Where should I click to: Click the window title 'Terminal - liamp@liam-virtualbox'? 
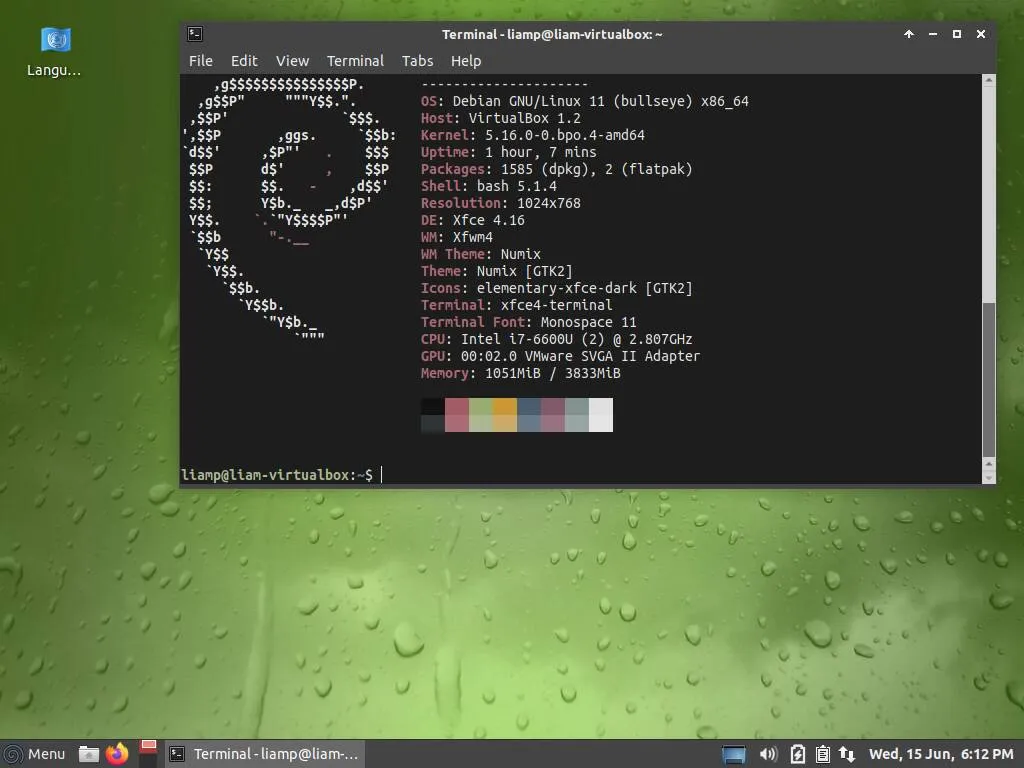click(552, 34)
